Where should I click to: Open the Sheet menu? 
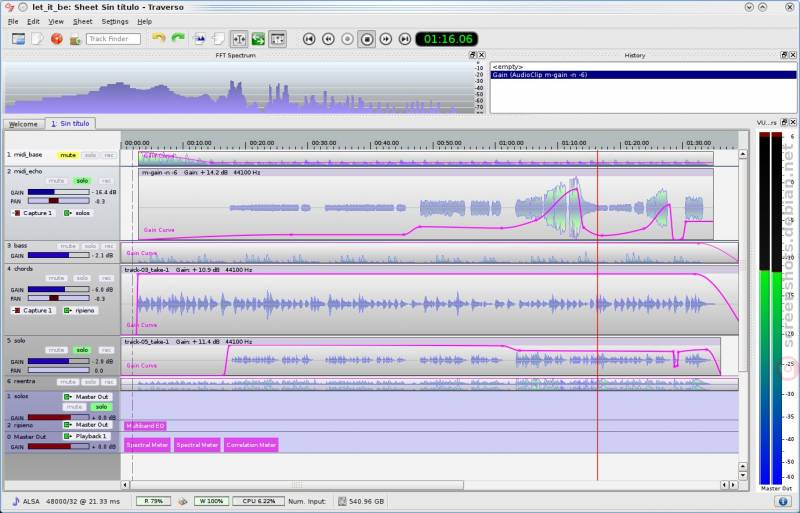pos(82,21)
